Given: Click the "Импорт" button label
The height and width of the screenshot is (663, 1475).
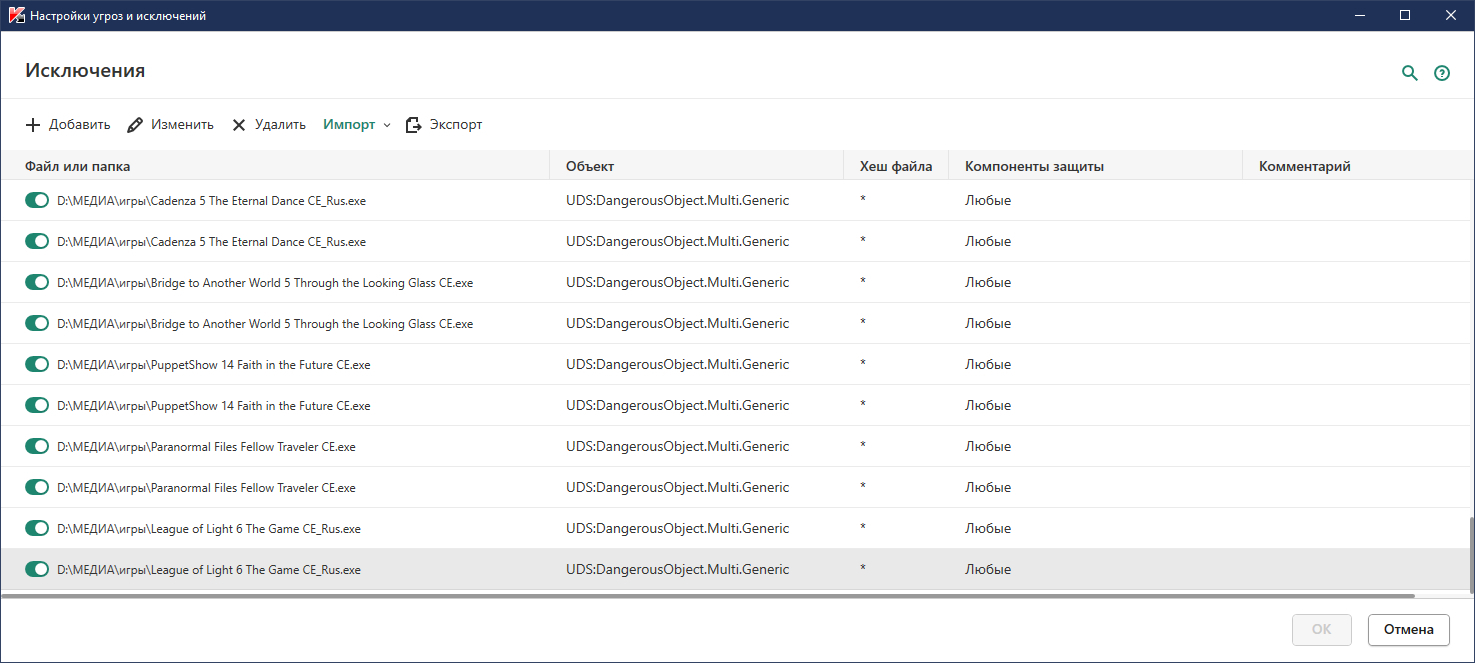Looking at the screenshot, I should 349,125.
